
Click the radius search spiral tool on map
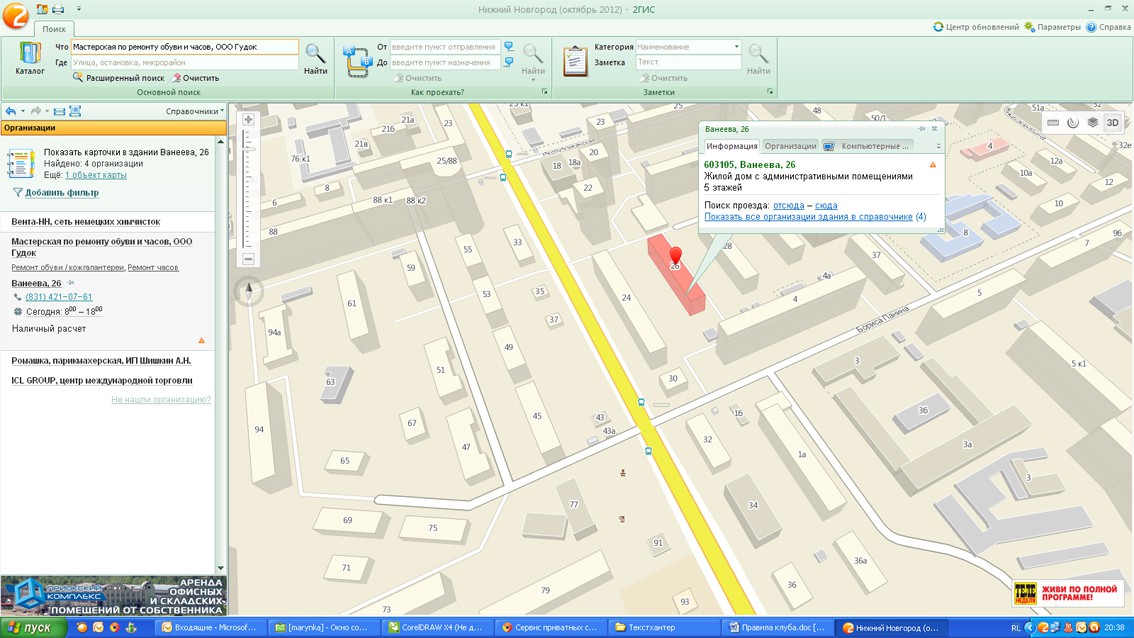coord(1073,122)
